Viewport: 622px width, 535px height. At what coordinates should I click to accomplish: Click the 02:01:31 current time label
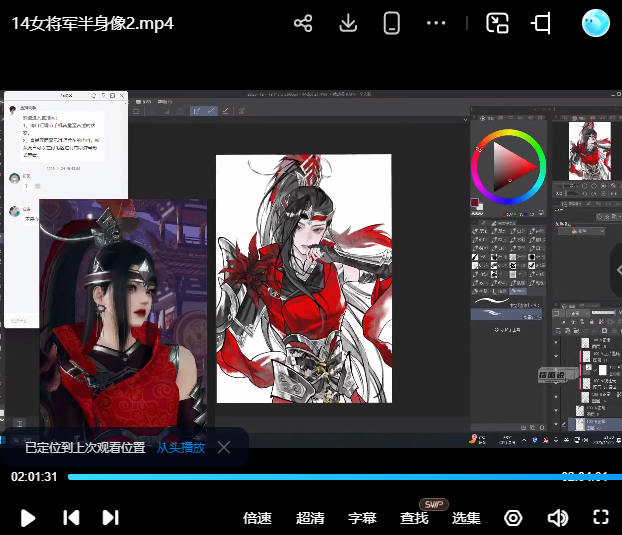34,477
